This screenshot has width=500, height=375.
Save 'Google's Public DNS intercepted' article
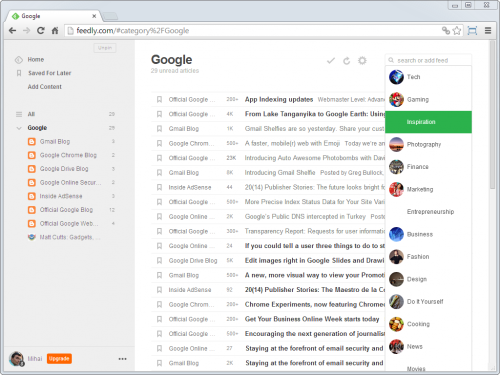[x=159, y=217]
